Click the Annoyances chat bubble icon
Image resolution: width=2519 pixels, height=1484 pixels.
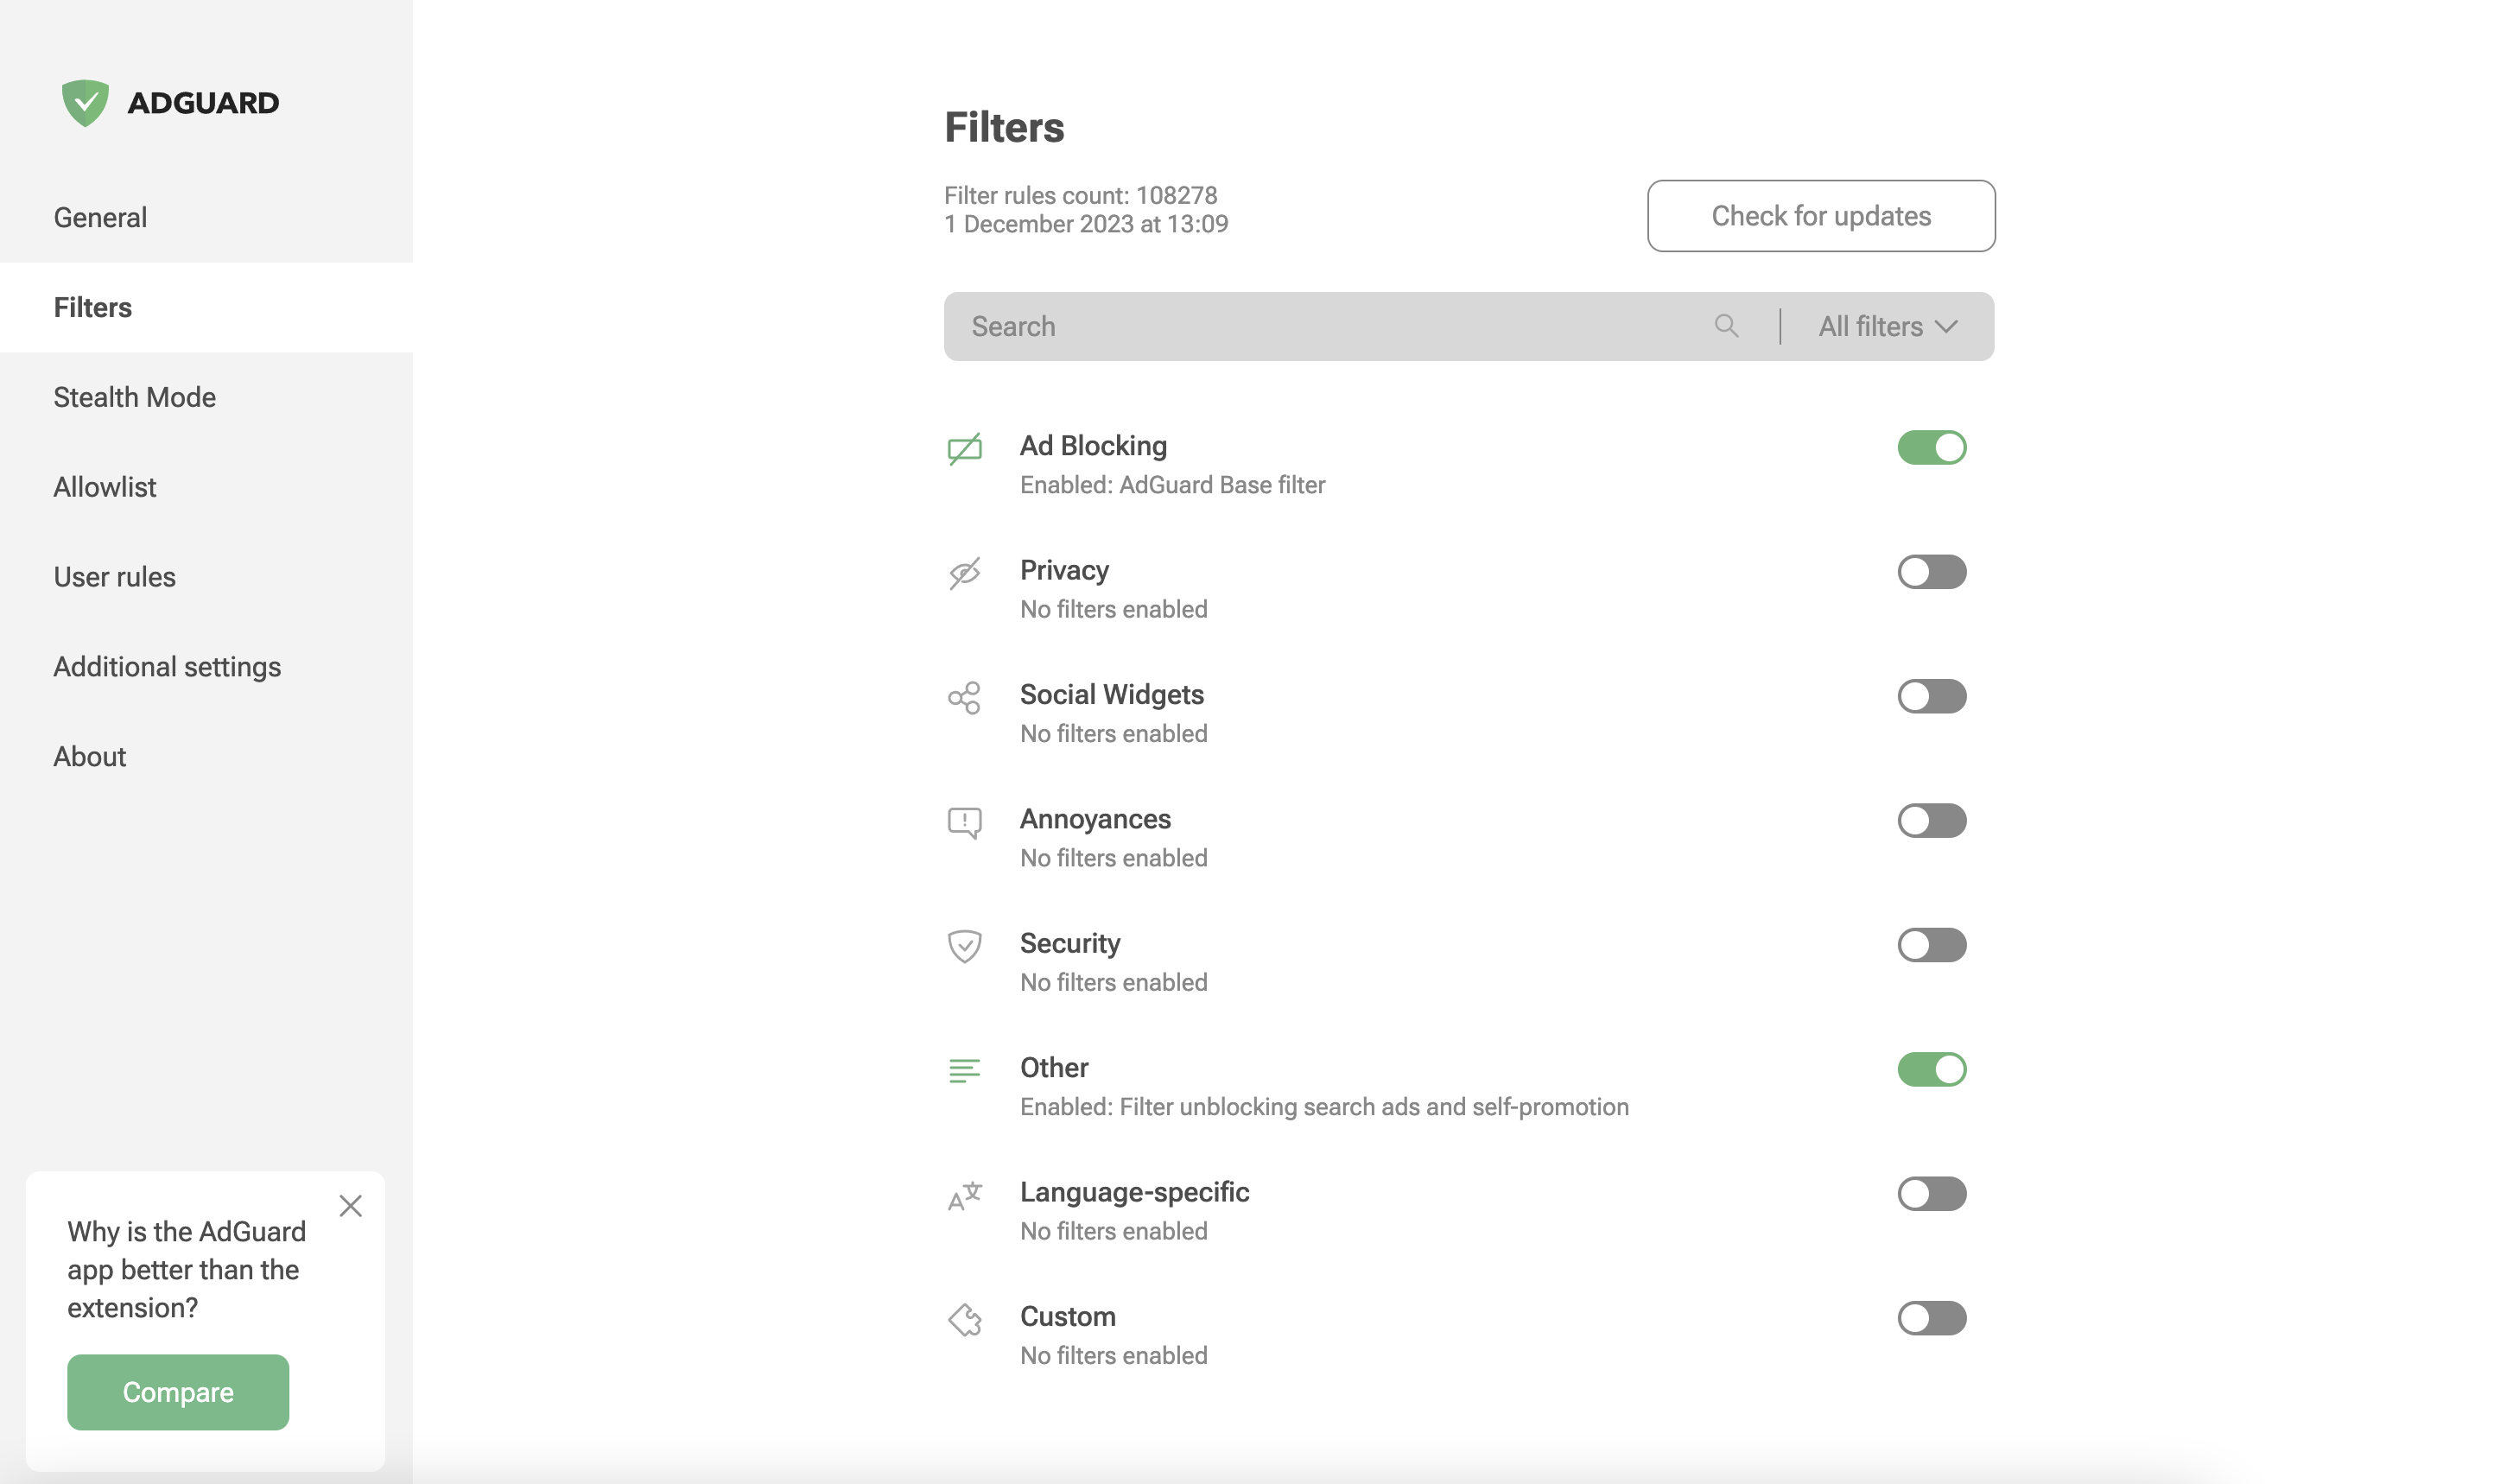pos(965,820)
